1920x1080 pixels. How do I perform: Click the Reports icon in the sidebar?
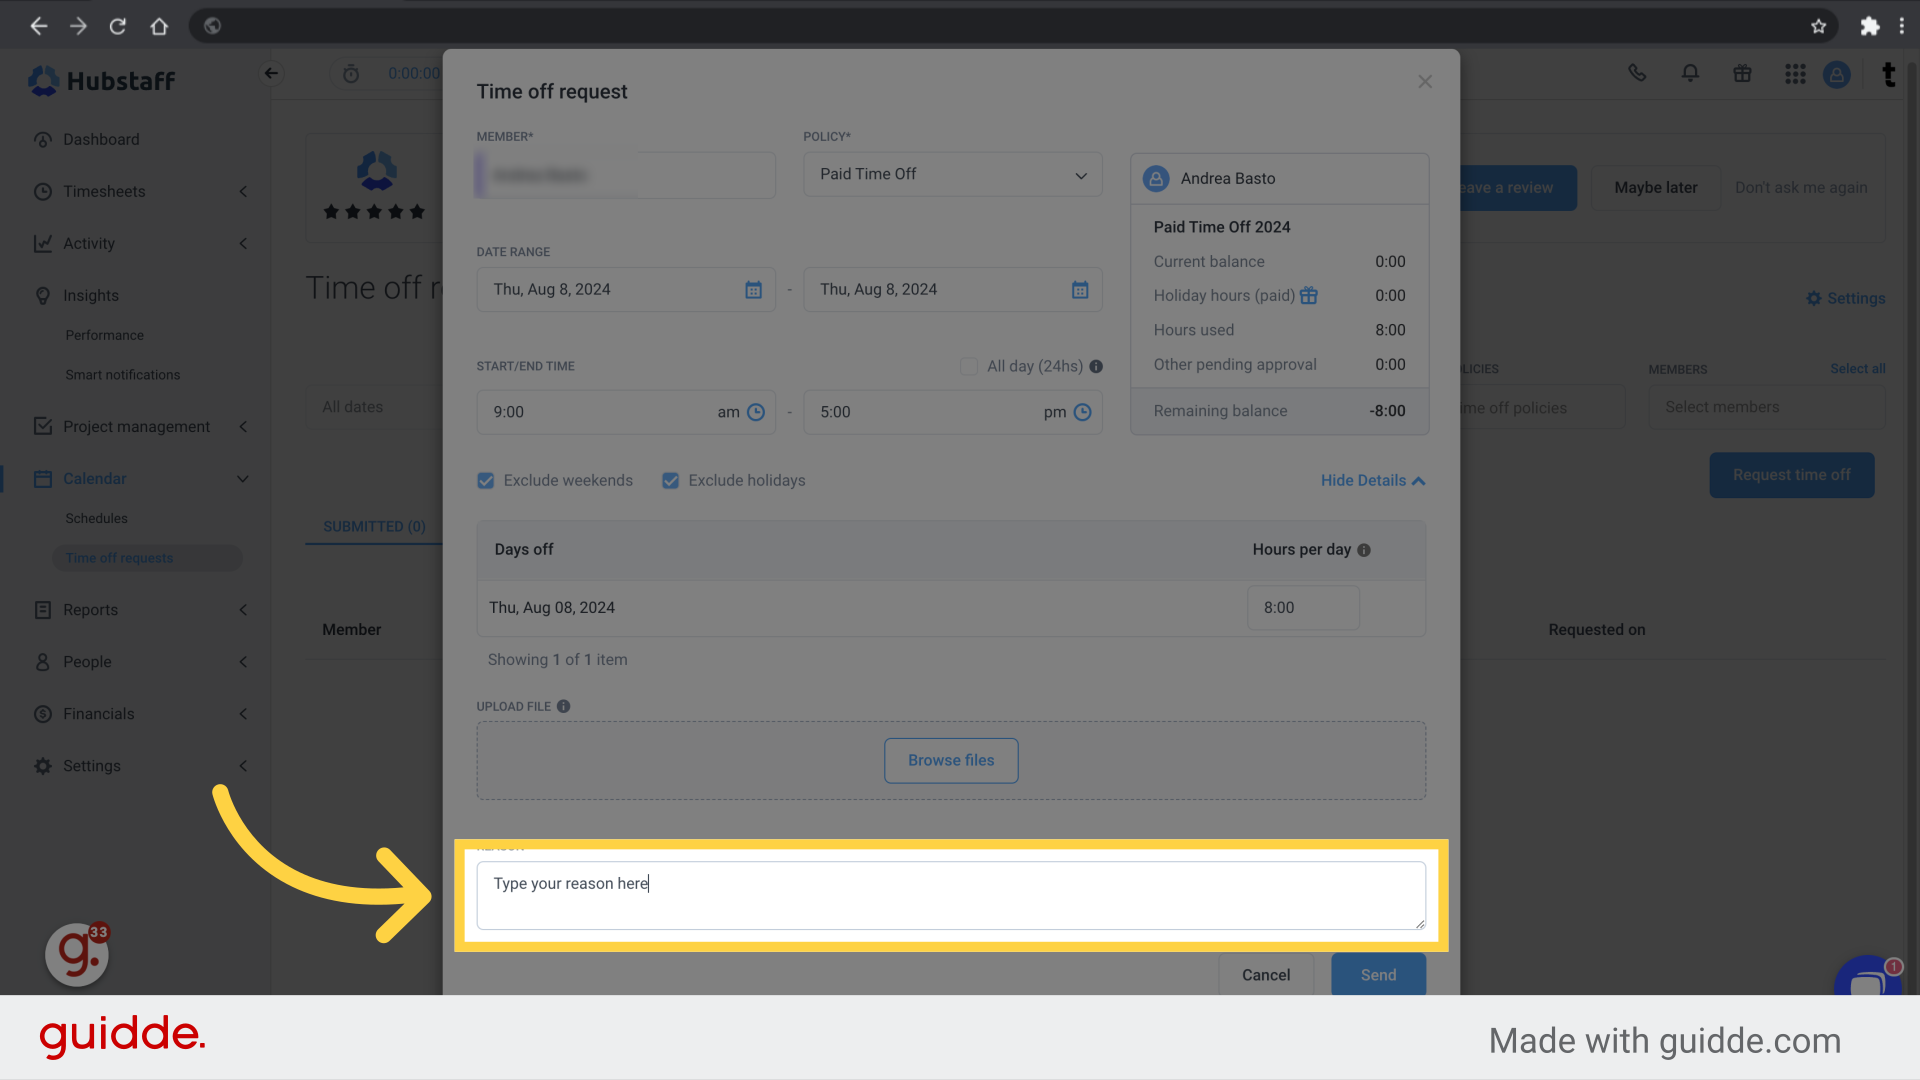[x=42, y=610]
